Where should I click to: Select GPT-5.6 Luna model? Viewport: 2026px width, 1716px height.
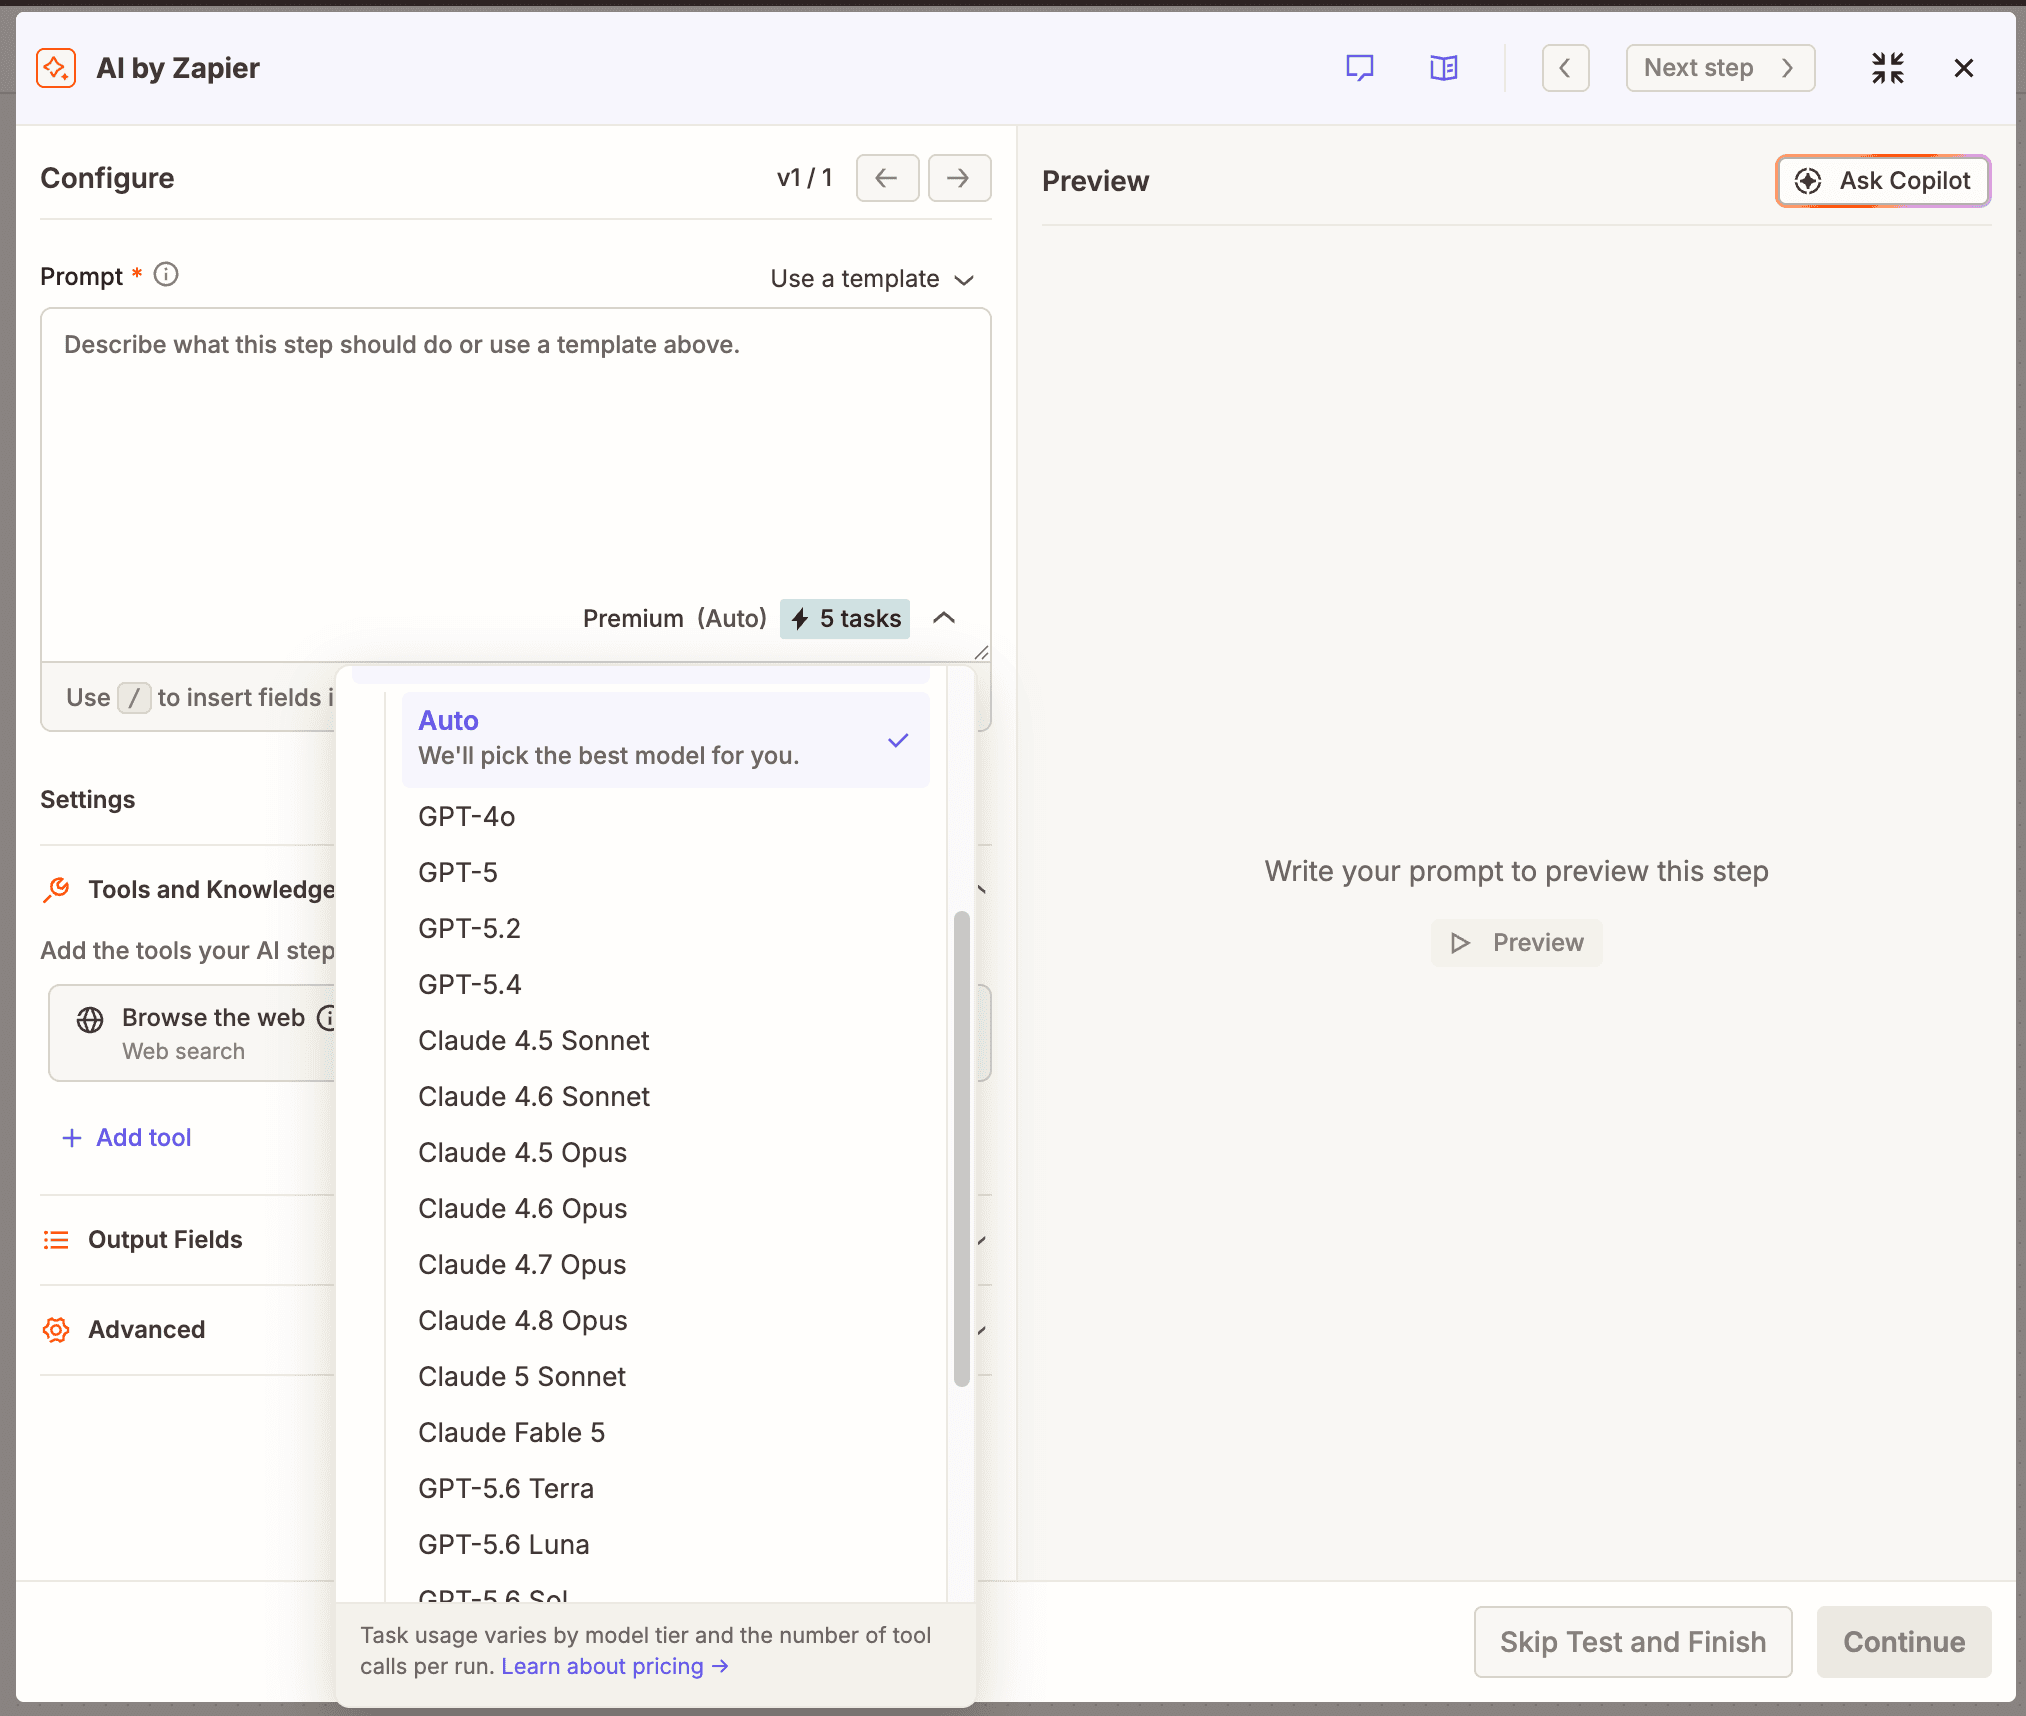click(x=665, y=1545)
